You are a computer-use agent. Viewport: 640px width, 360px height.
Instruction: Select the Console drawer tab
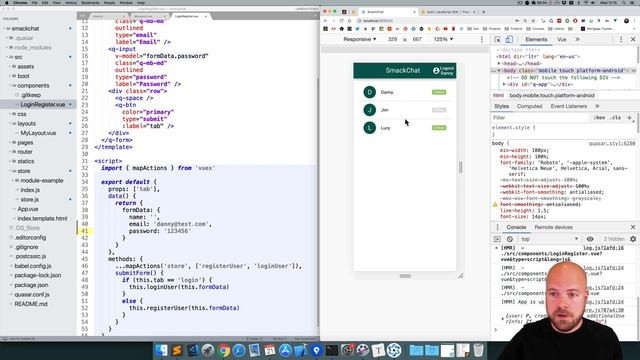(x=516, y=227)
